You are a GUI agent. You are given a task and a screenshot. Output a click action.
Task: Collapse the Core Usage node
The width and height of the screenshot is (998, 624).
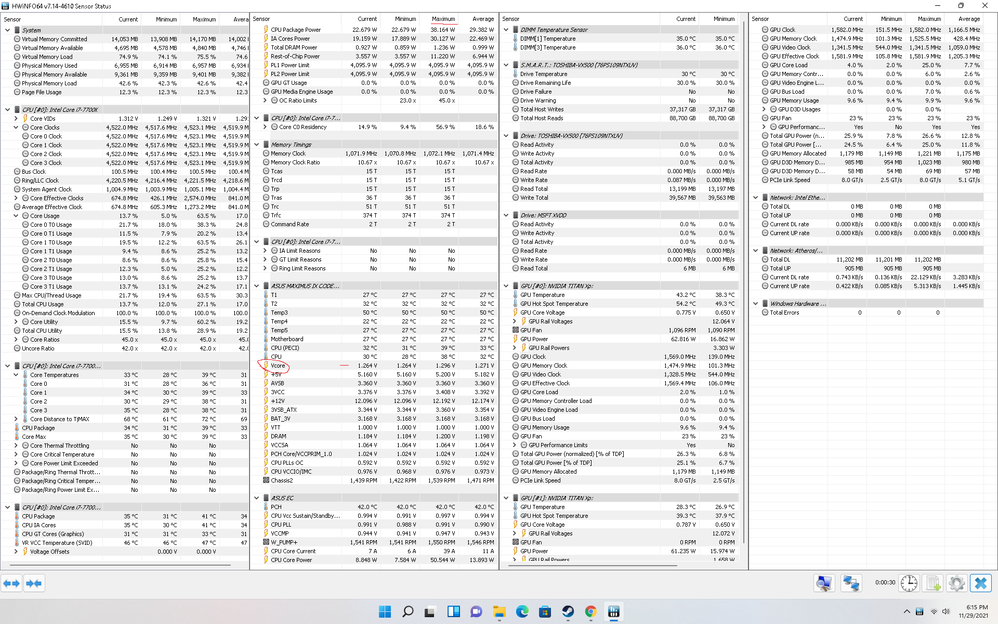point(16,216)
